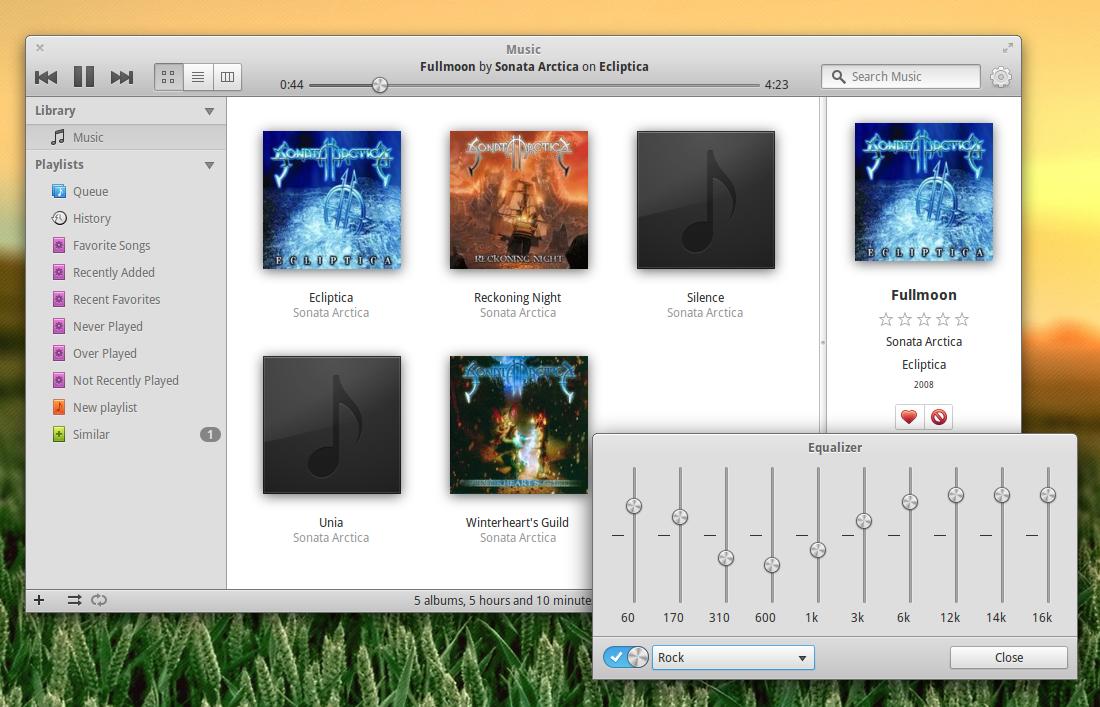Image resolution: width=1100 pixels, height=707 pixels.
Task: Pause the playing song
Action: coord(84,76)
